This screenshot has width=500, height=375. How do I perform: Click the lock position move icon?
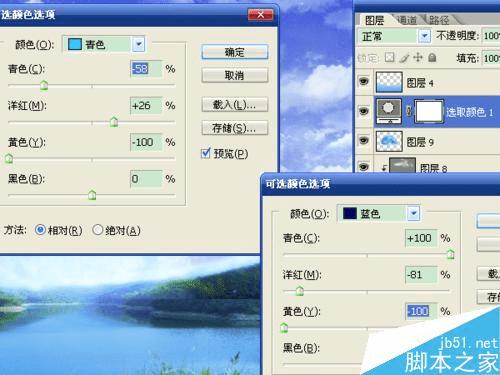pyautogui.click(x=418, y=58)
